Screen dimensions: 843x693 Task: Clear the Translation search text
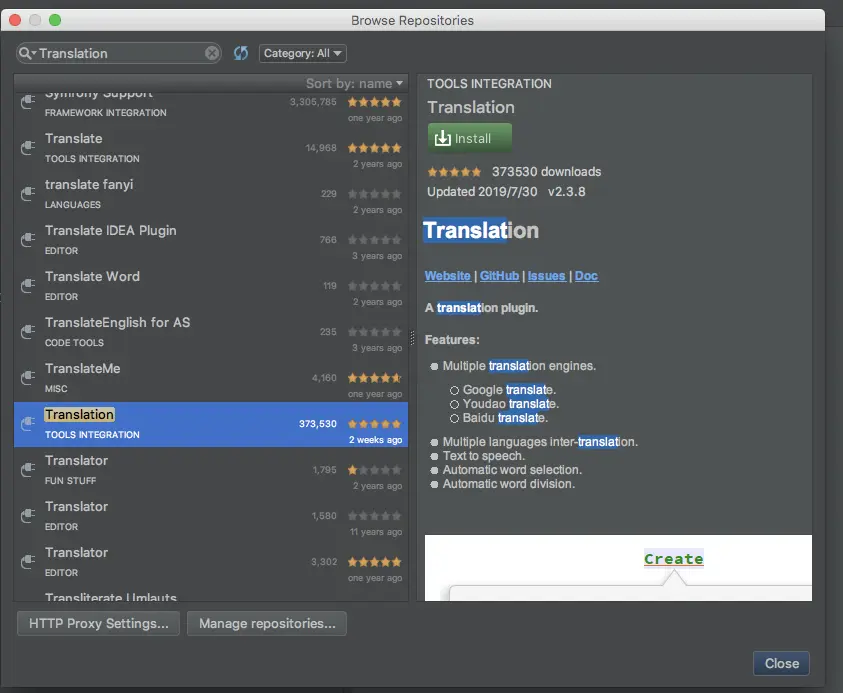pyautogui.click(x=212, y=53)
